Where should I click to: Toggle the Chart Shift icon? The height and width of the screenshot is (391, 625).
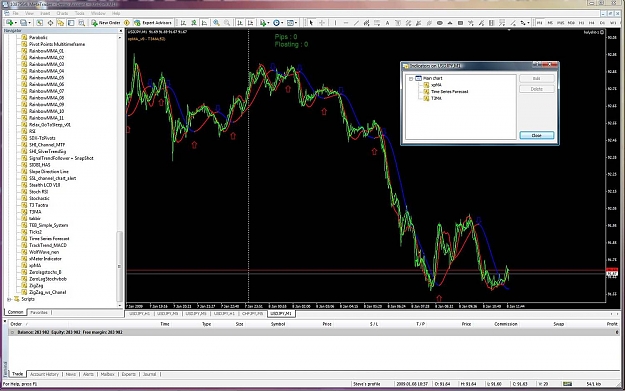(250, 23)
